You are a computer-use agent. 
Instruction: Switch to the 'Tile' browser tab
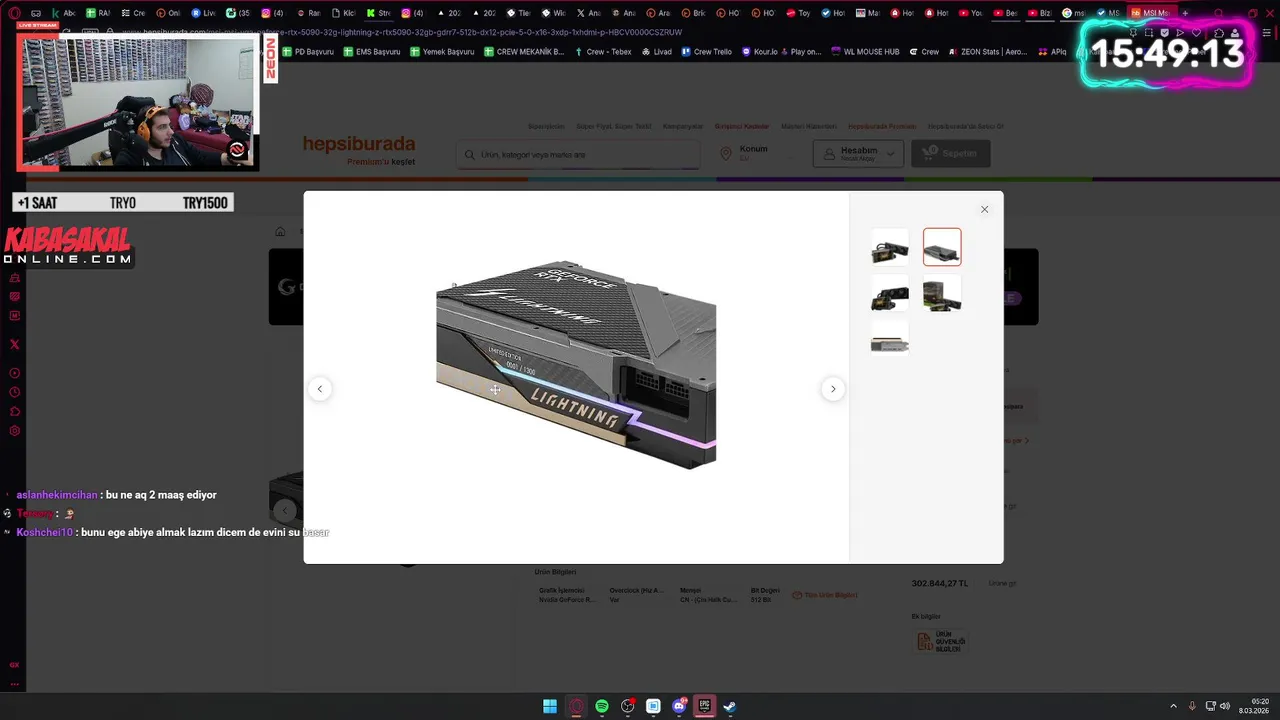pos(518,13)
